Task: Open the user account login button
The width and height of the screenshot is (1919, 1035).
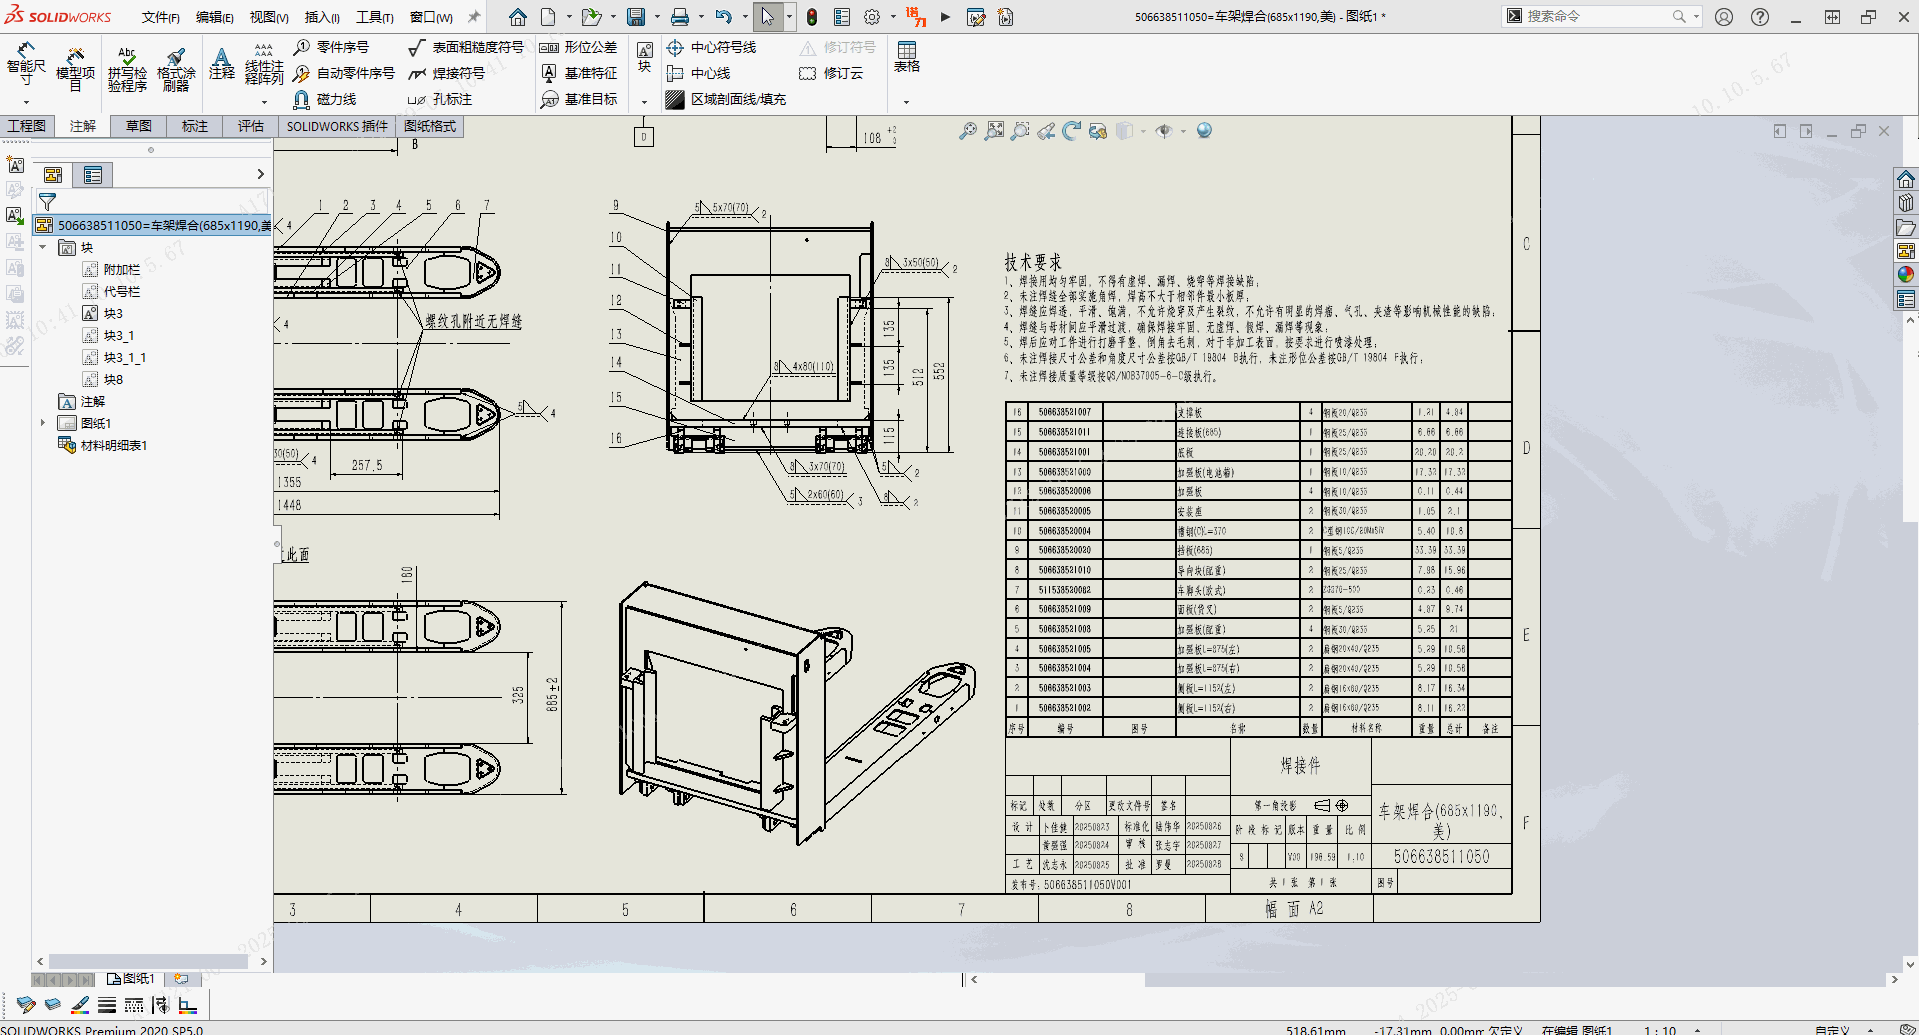Action: pyautogui.click(x=1724, y=17)
